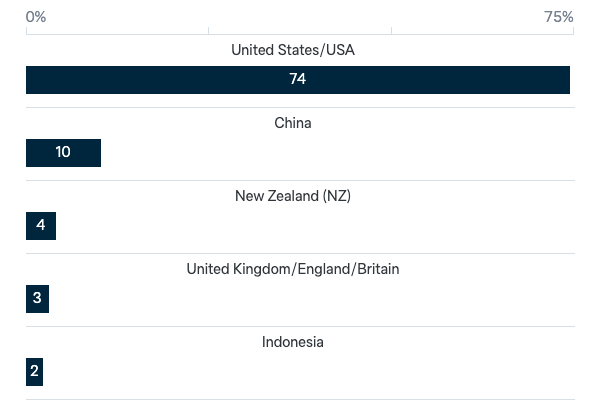Click the China category label

pyautogui.click(x=293, y=123)
